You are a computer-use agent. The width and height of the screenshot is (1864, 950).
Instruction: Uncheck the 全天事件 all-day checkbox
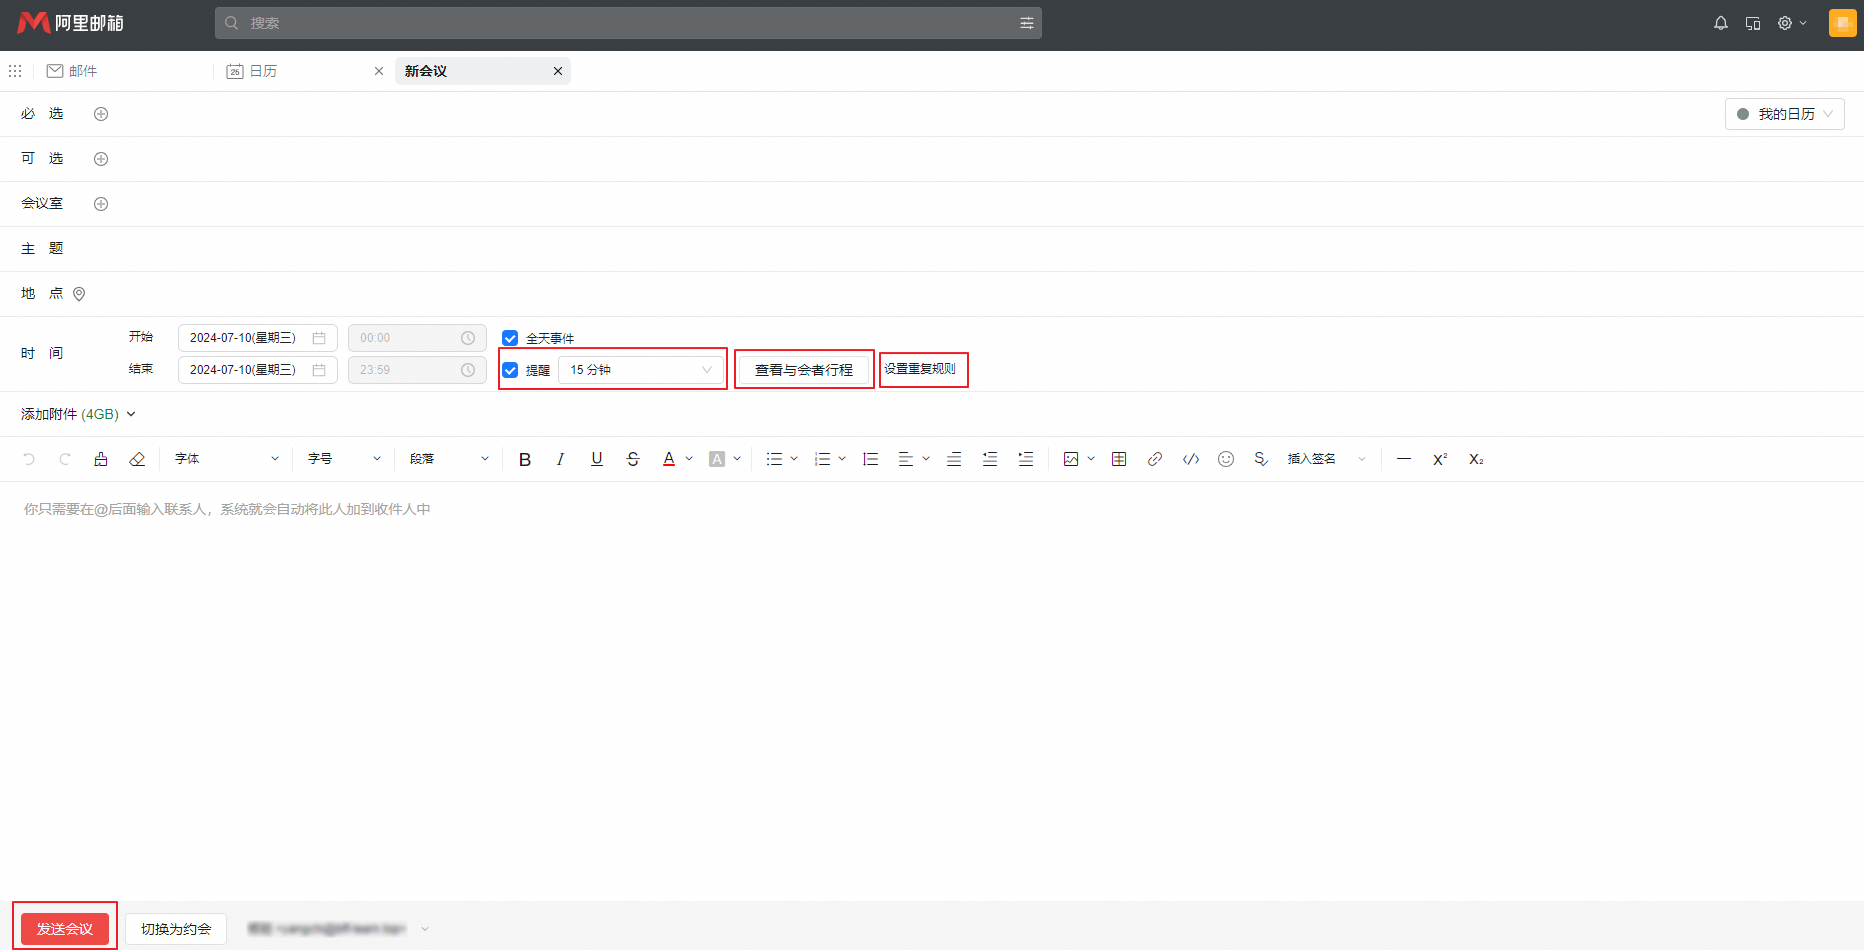point(510,338)
